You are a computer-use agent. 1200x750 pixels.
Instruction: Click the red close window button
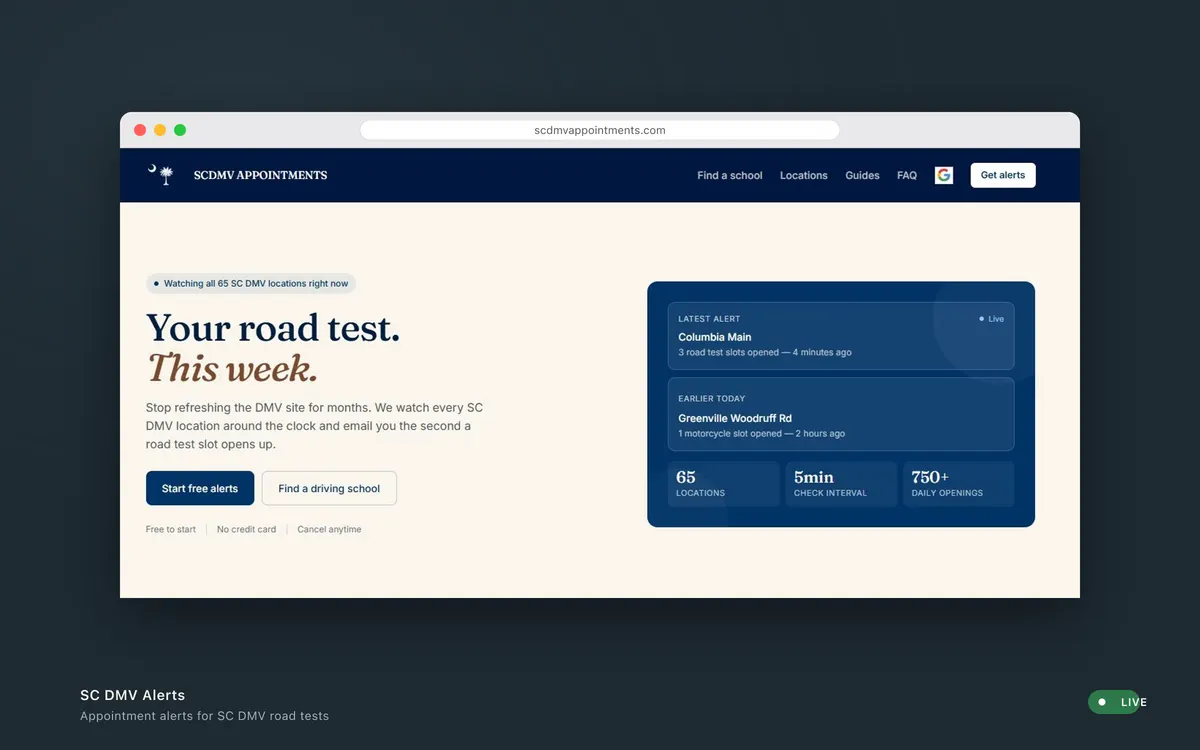click(x=140, y=130)
